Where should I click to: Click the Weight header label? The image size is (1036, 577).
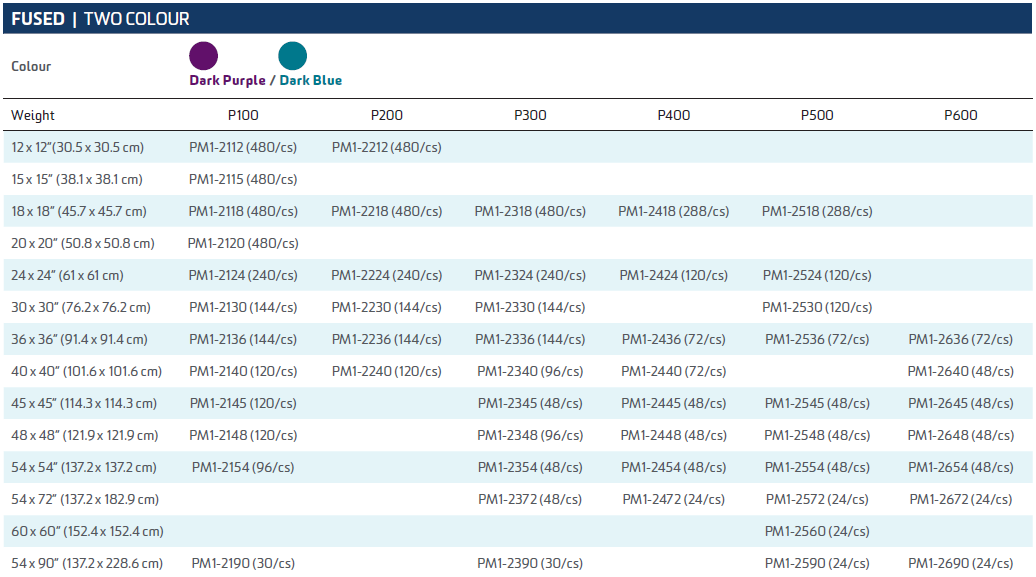click(33, 115)
